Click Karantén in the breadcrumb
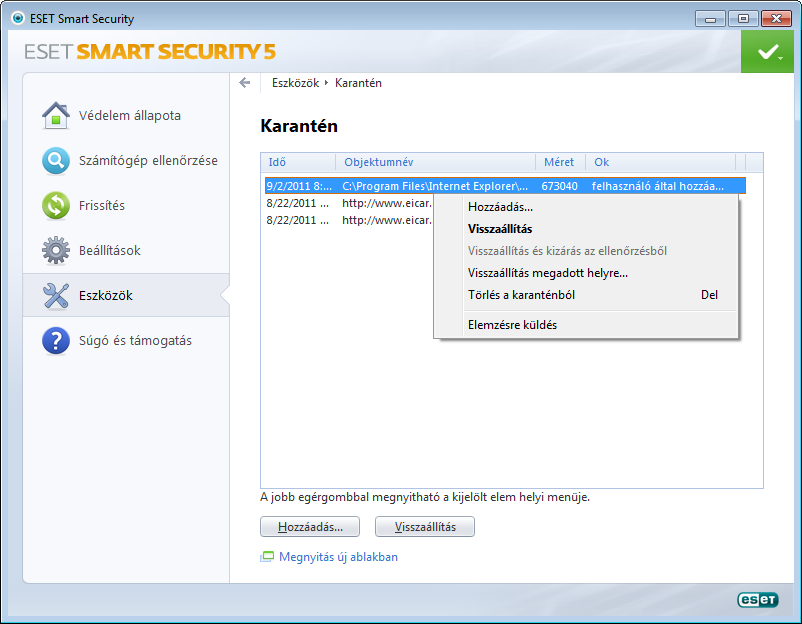 (358, 83)
